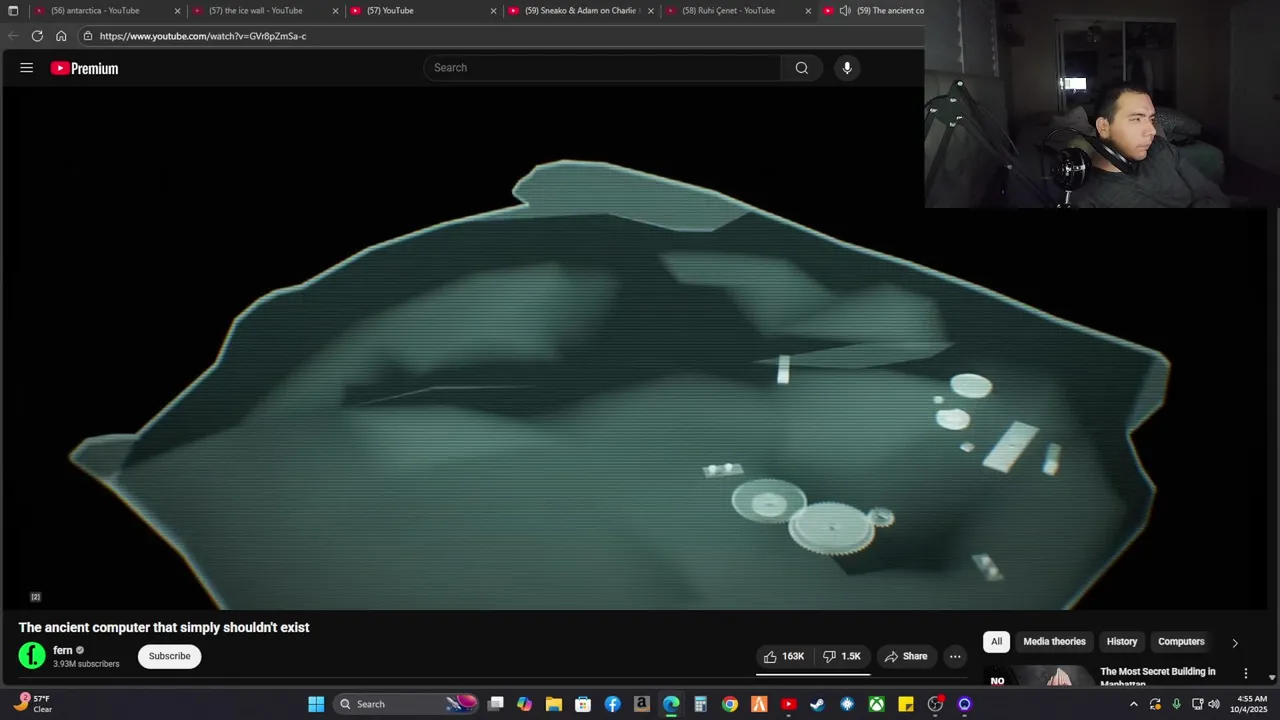The image size is (1280, 720).
Task: Subscribe to fern channel
Action: [x=169, y=656]
